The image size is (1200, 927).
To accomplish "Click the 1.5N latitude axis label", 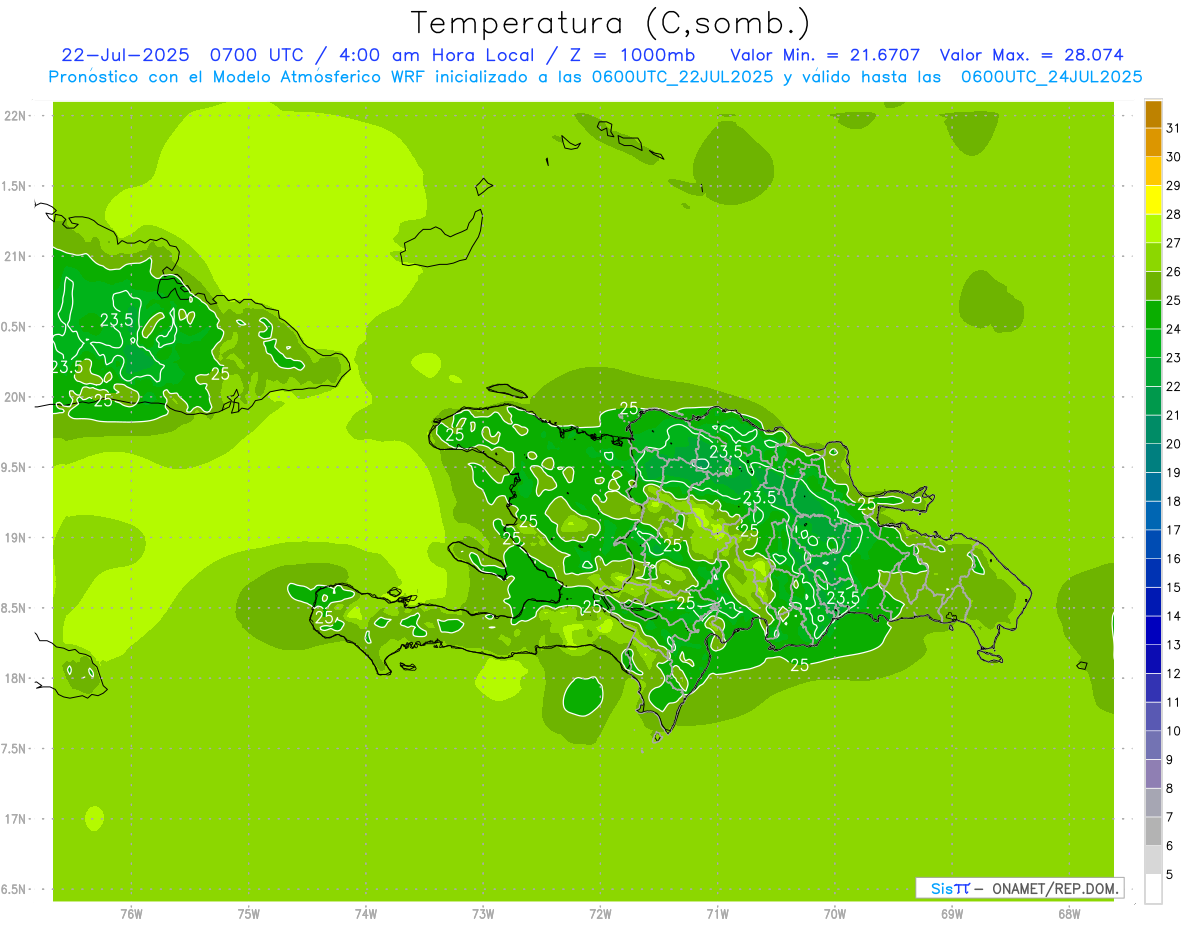I will click(x=15, y=186).
